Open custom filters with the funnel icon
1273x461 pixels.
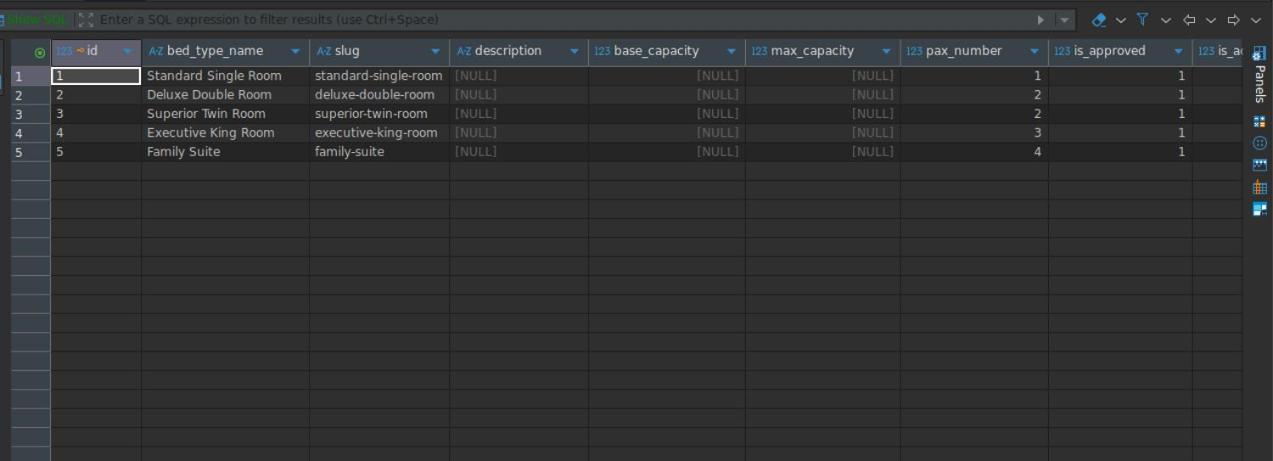point(1142,20)
